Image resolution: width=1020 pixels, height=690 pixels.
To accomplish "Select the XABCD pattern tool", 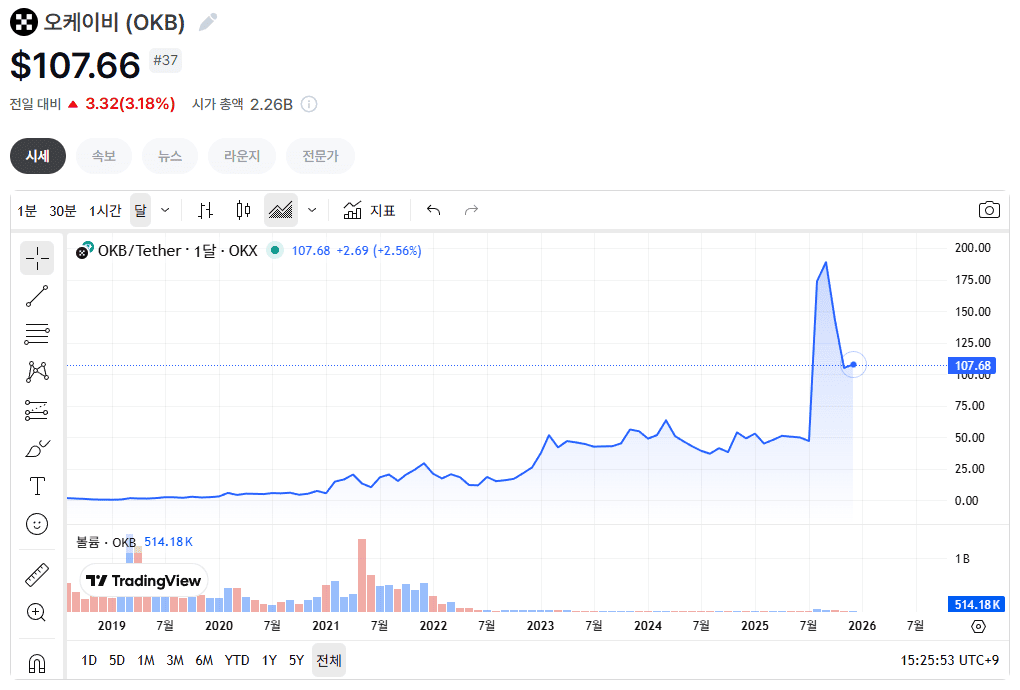I will (x=37, y=371).
